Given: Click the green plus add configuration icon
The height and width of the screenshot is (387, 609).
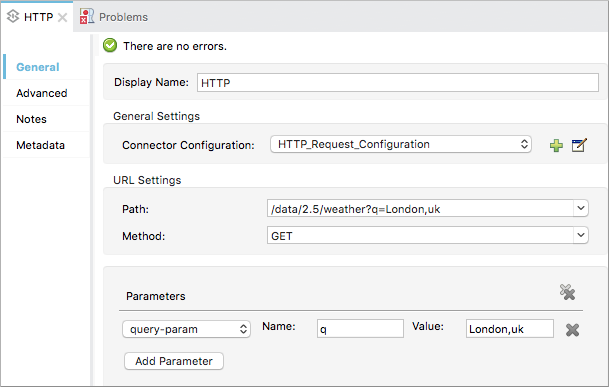Looking at the screenshot, I should (x=556, y=145).
